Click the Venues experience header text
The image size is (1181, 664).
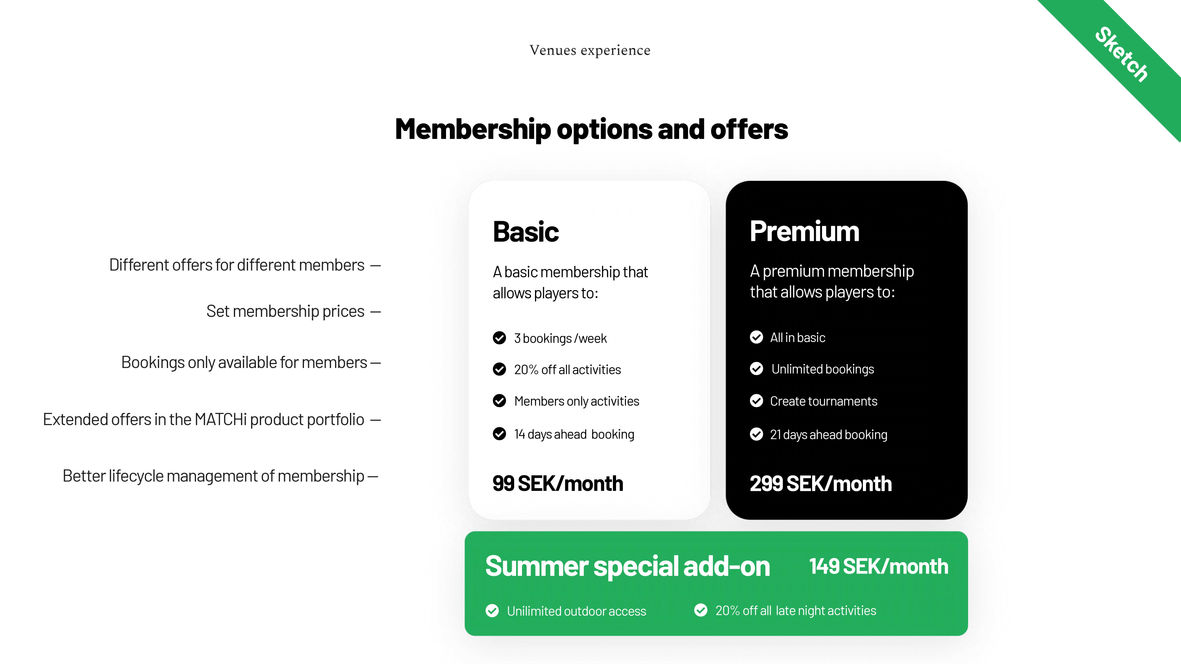point(590,51)
